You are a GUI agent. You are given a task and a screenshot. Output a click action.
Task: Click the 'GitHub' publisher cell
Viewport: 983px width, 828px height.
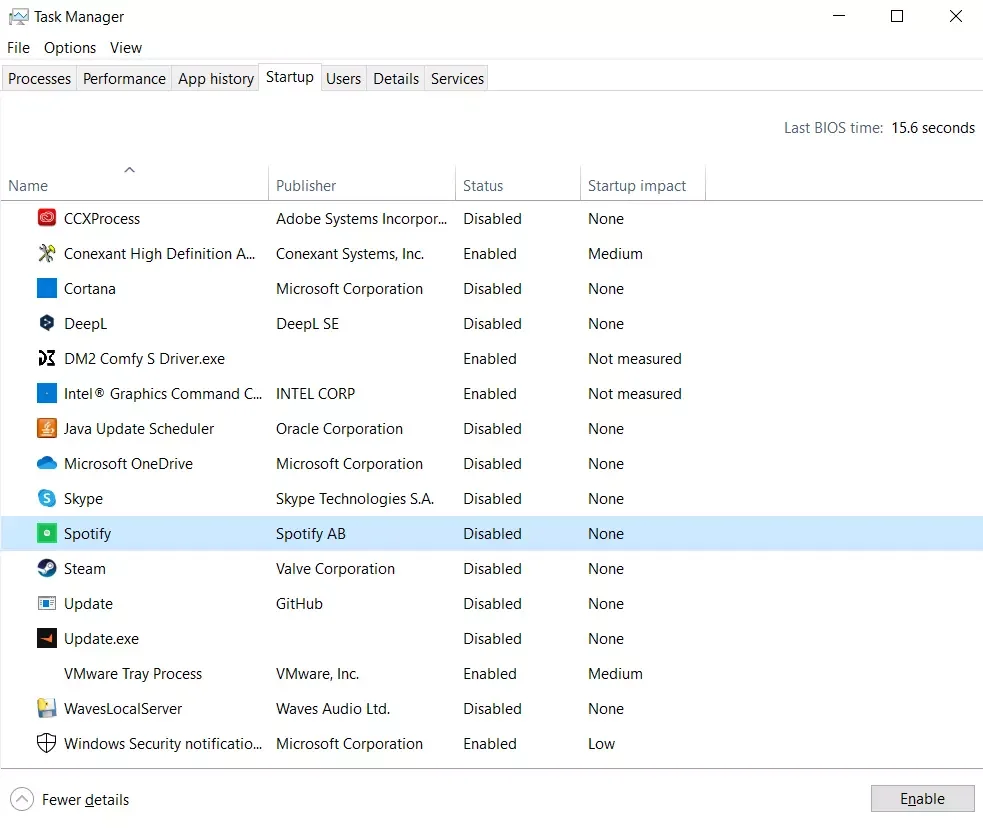[x=299, y=604]
